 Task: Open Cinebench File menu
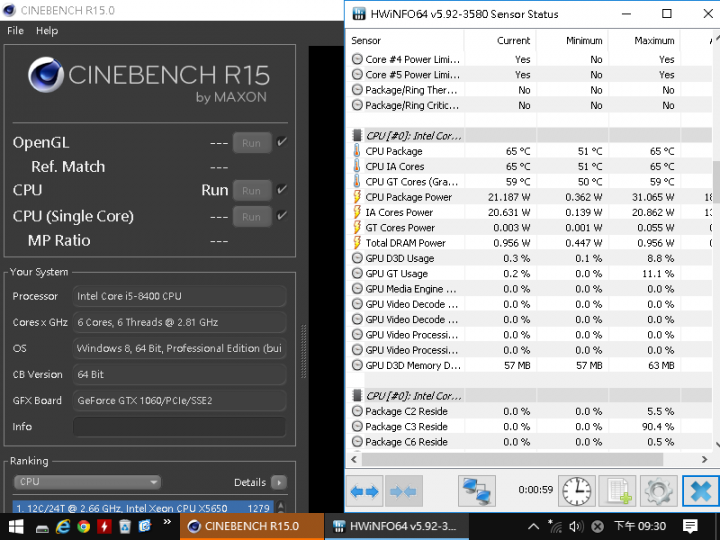(x=15, y=31)
